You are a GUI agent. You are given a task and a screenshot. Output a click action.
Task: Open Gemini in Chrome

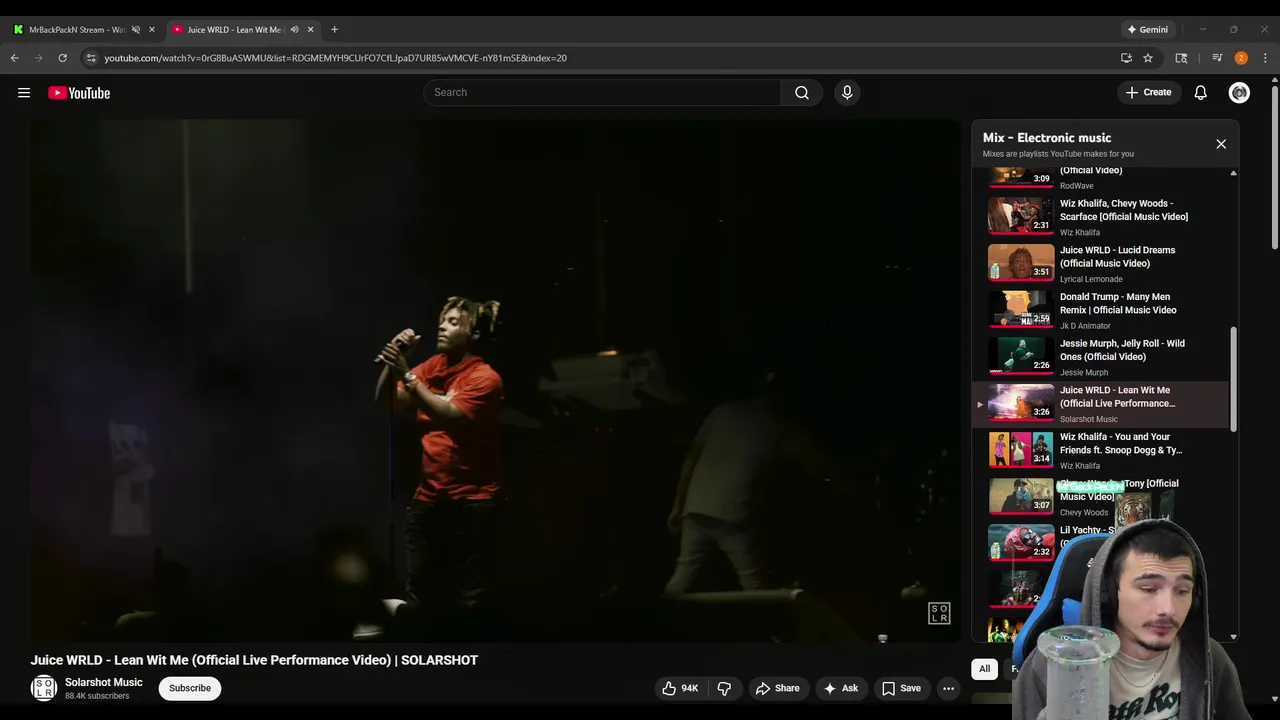(x=1147, y=29)
